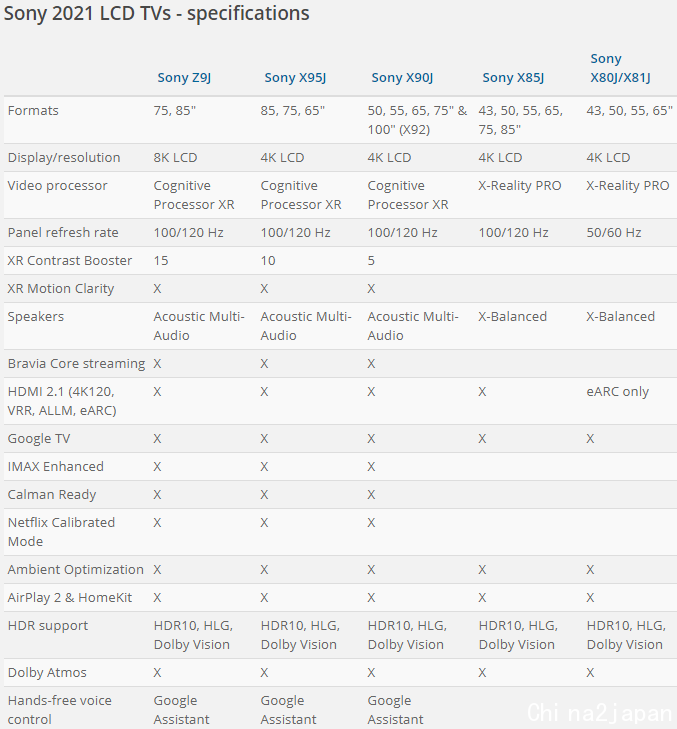677x729 pixels.
Task: Click the Hands-free voice control row label
Action: pos(59,710)
